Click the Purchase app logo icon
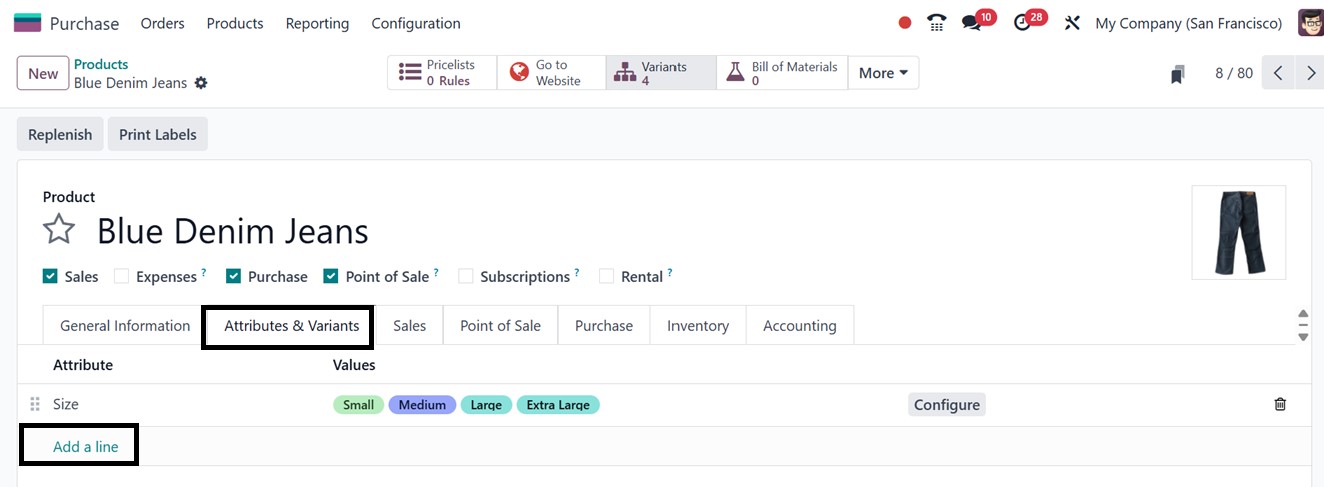This screenshot has height=487, width=1324. pos(27,23)
